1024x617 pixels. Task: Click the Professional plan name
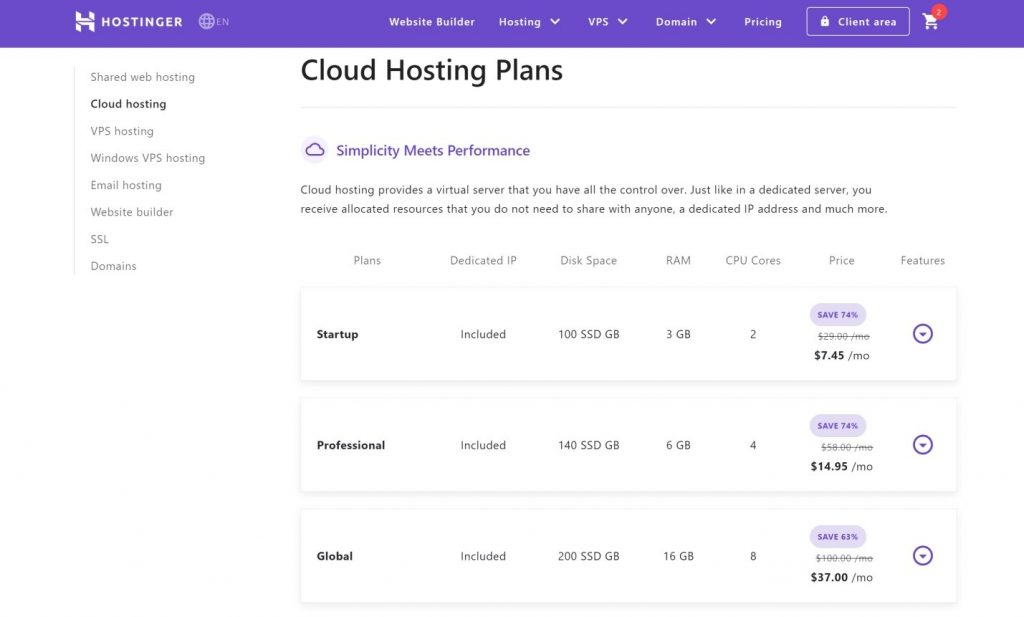[x=351, y=445]
